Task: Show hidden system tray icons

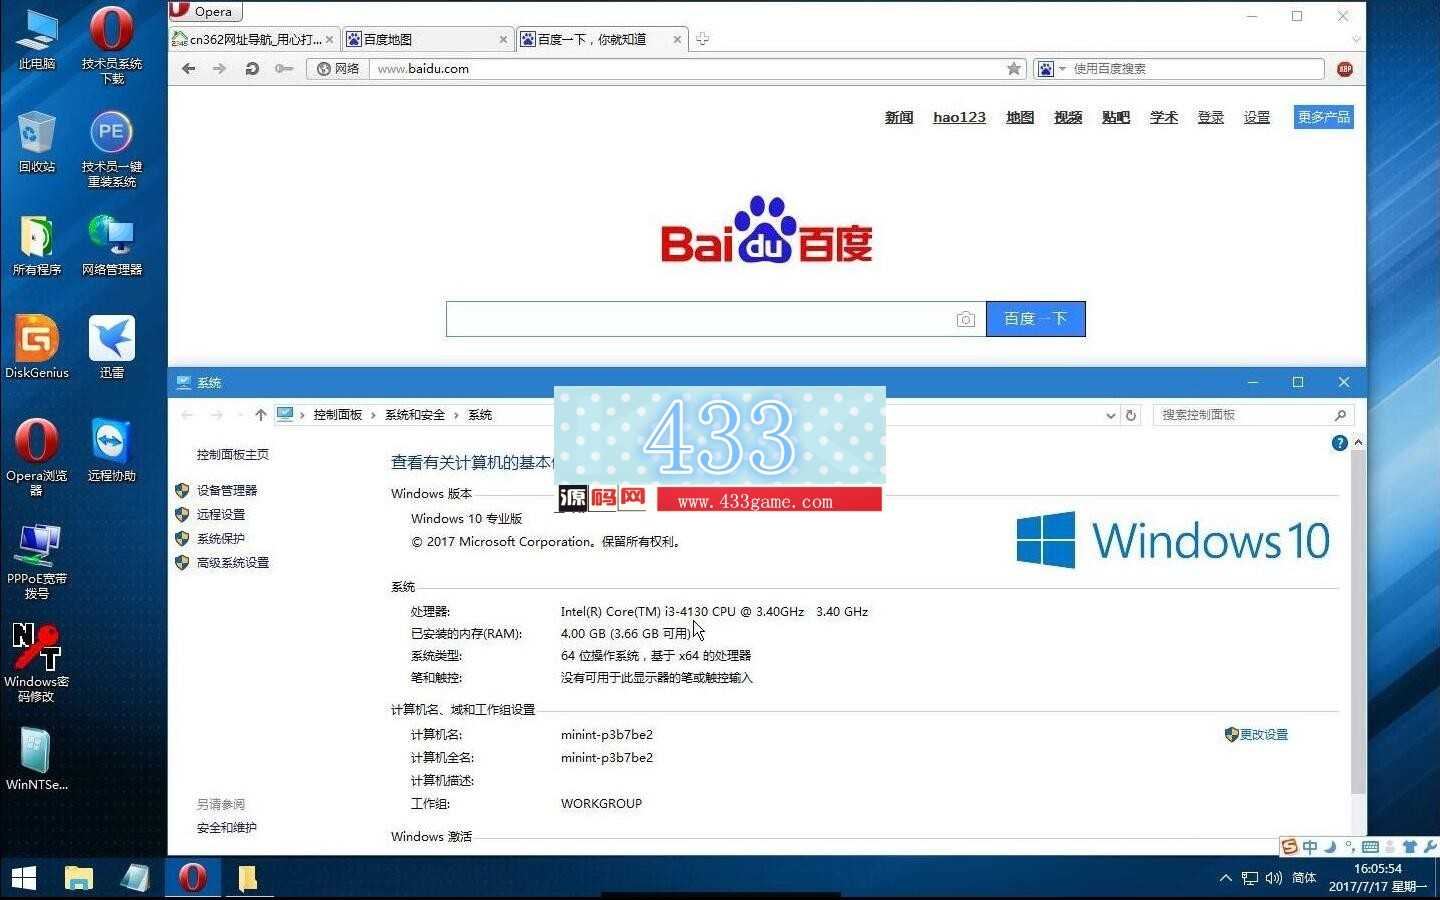Action: click(x=1225, y=878)
